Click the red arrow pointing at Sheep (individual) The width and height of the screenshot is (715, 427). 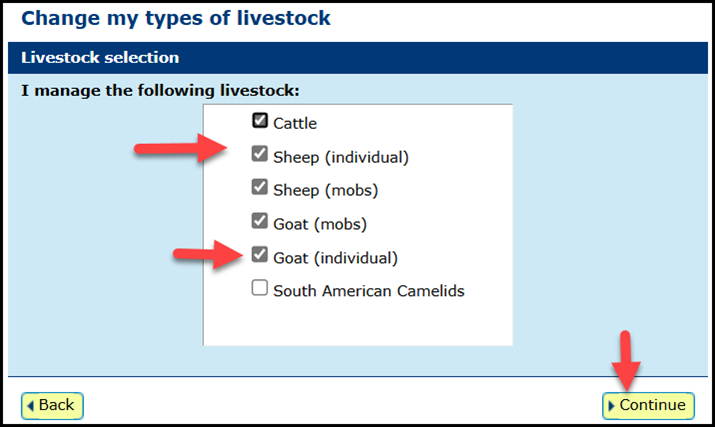click(181, 148)
